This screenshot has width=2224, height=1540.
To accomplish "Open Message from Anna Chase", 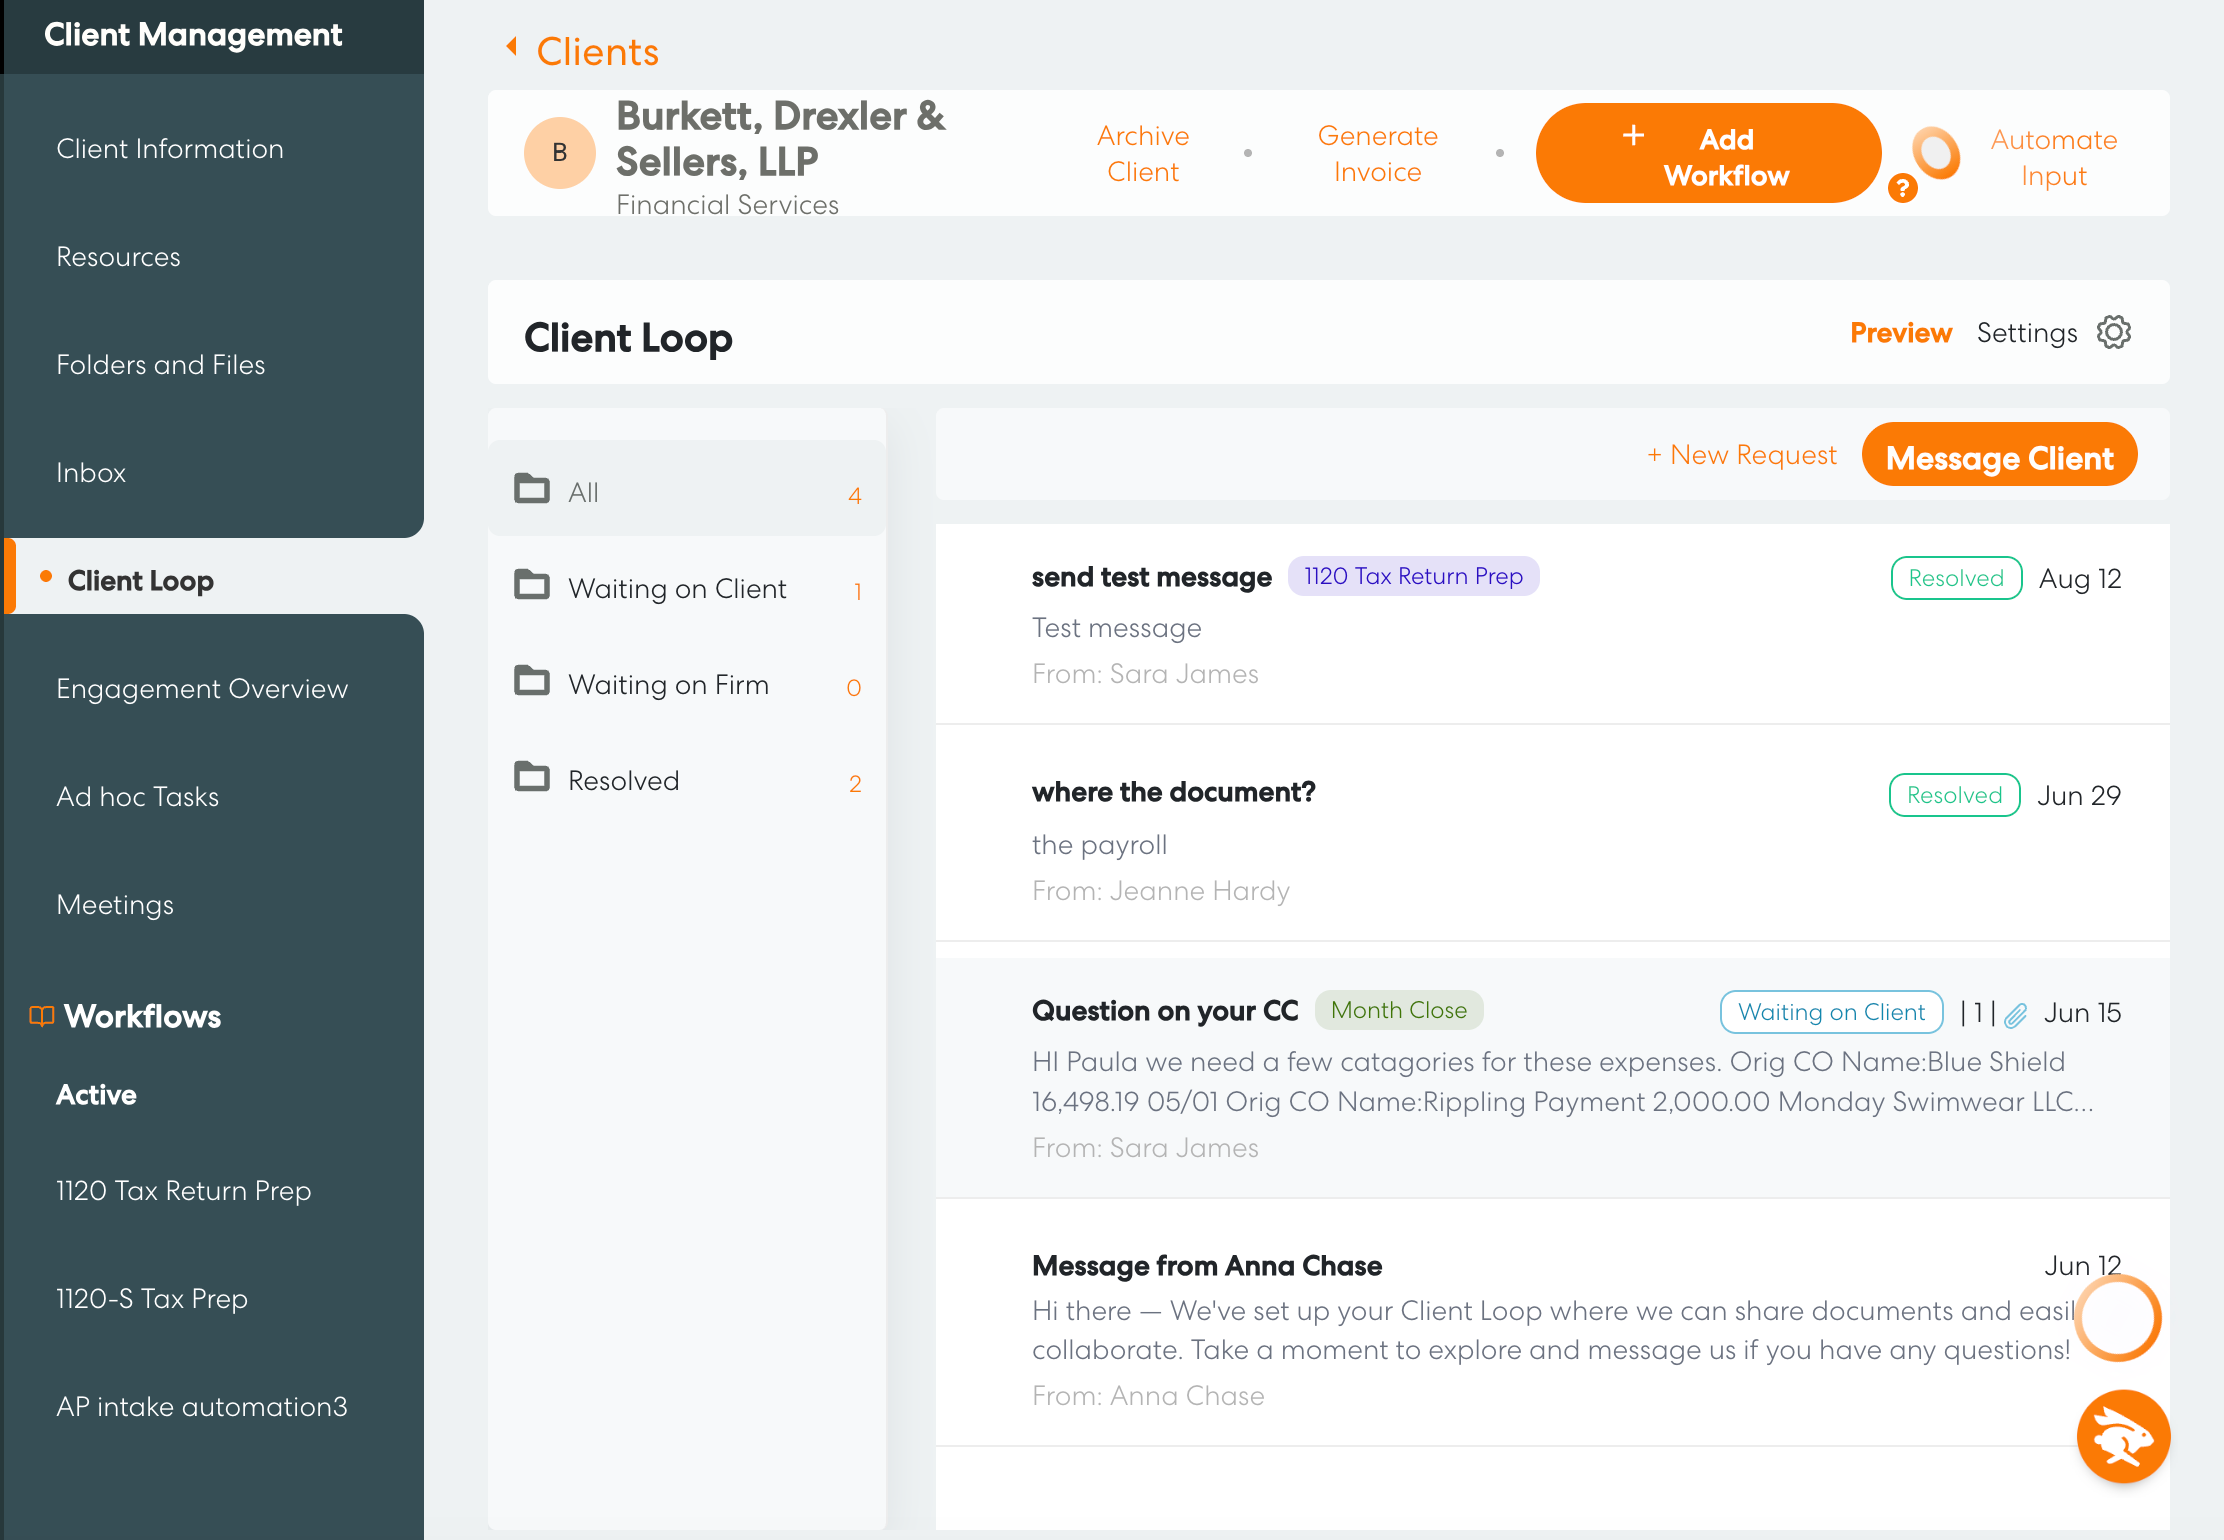I will (x=1552, y=1322).
